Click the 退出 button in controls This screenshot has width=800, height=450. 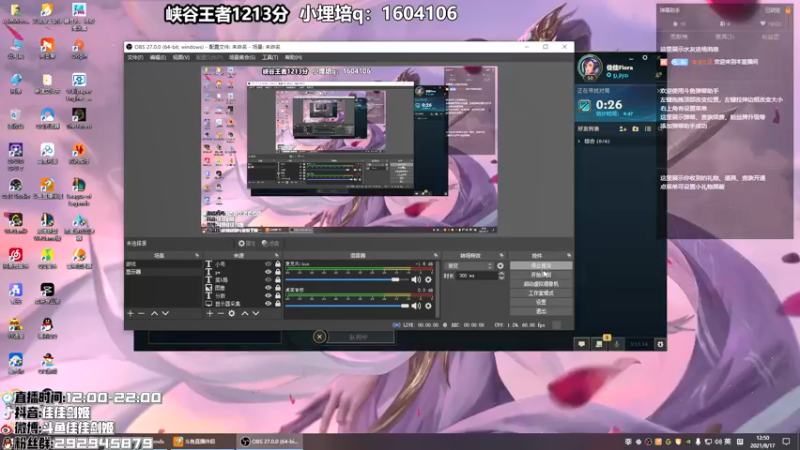coord(541,311)
